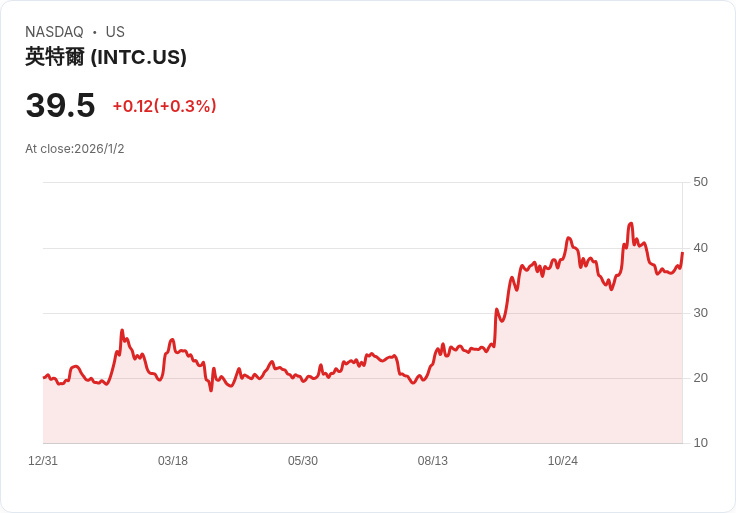Click the 40 y-axis price label

click(x=700, y=248)
